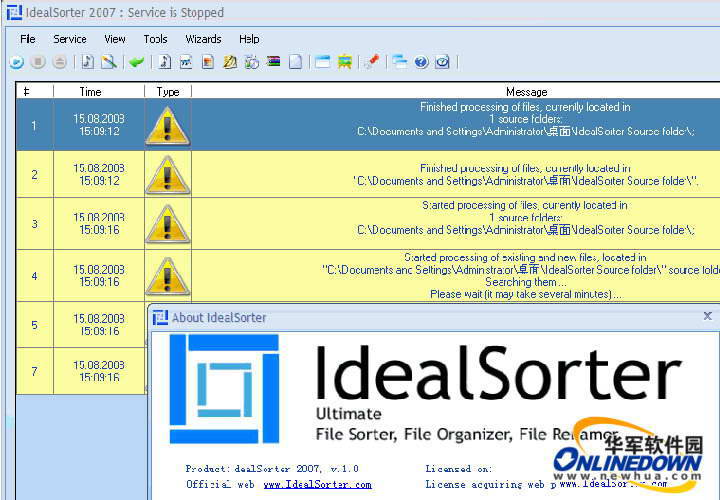Click the 'Ultimate' edition text in About dialog
720x500 pixels.
[x=349, y=414]
